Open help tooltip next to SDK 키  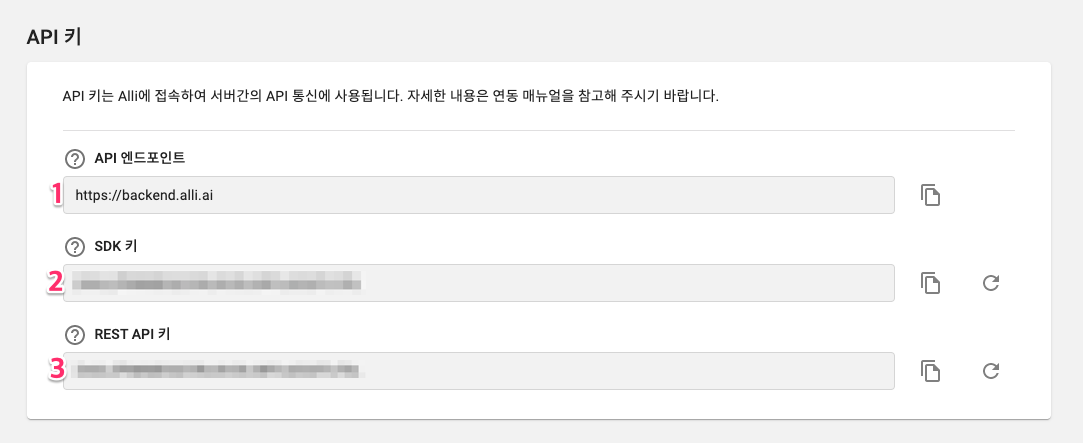pyautogui.click(x=74, y=247)
